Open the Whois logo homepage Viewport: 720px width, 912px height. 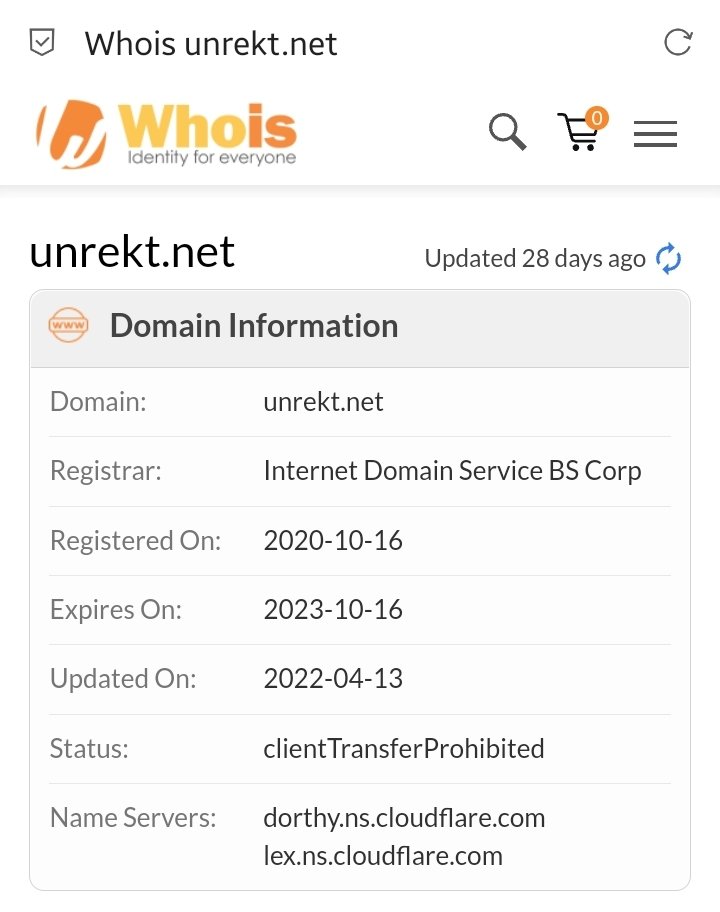point(166,134)
